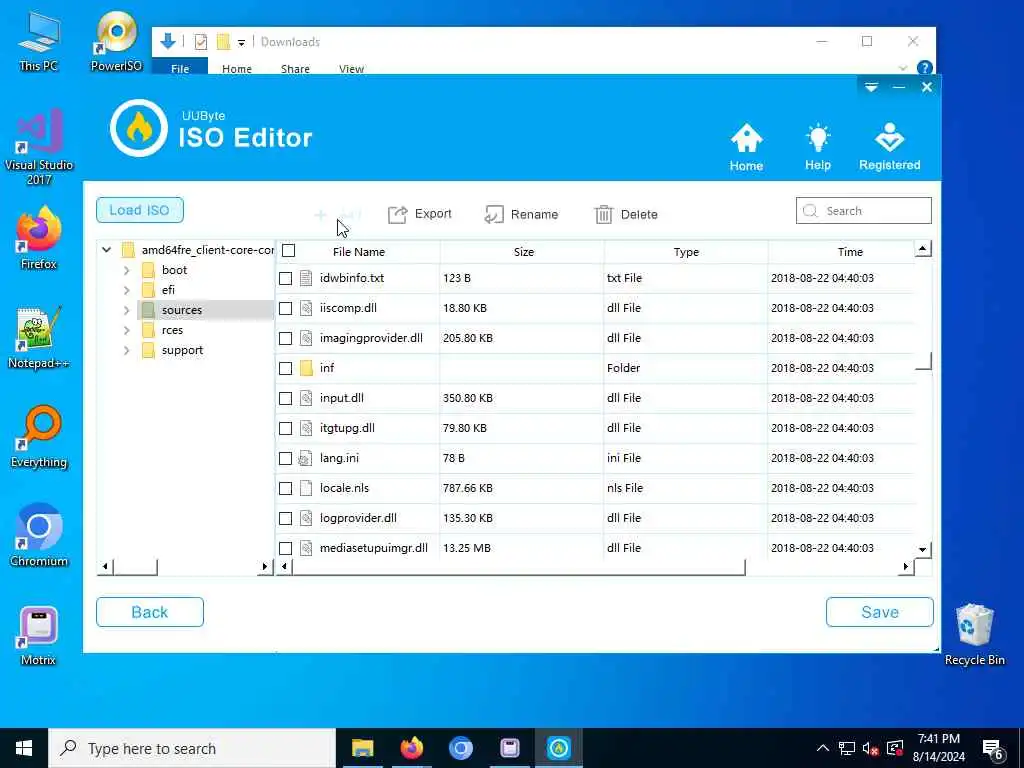Image resolution: width=1024 pixels, height=768 pixels.
Task: Check the box for imagingprovider.dll
Action: [285, 338]
